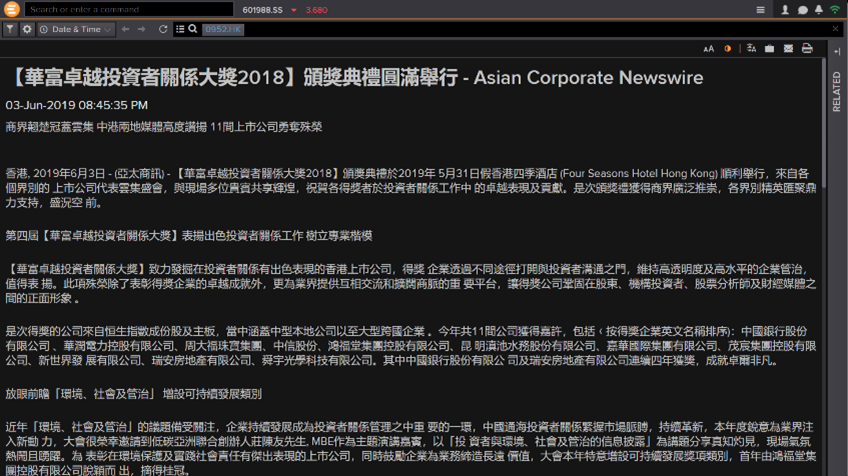Check the green connection status icon

[x=835, y=10]
